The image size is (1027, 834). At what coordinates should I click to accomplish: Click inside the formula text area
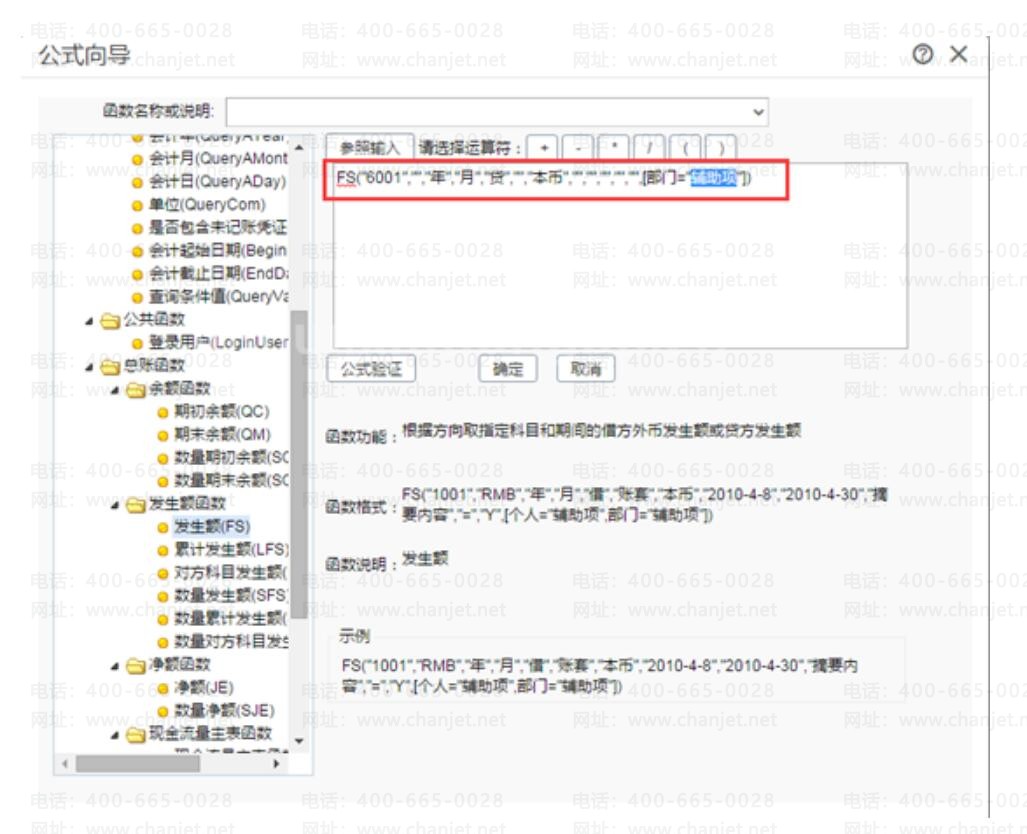pyautogui.click(x=620, y=256)
